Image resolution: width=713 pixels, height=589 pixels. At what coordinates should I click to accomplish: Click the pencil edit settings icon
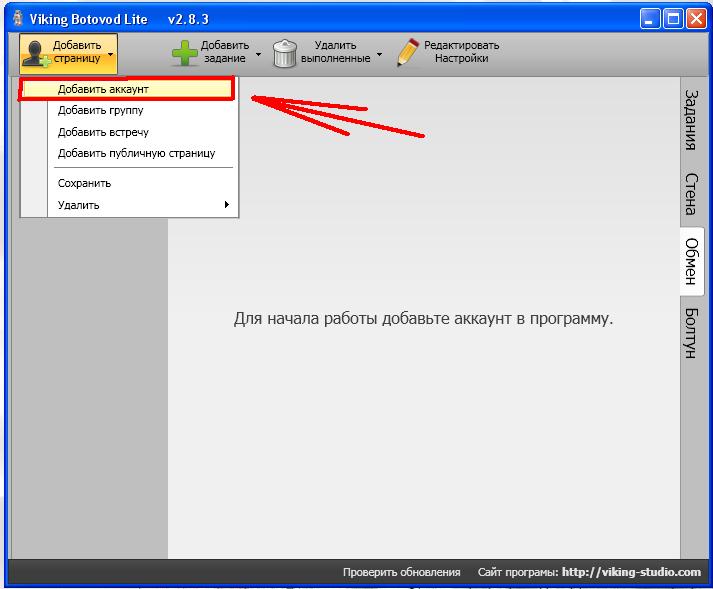(407, 52)
